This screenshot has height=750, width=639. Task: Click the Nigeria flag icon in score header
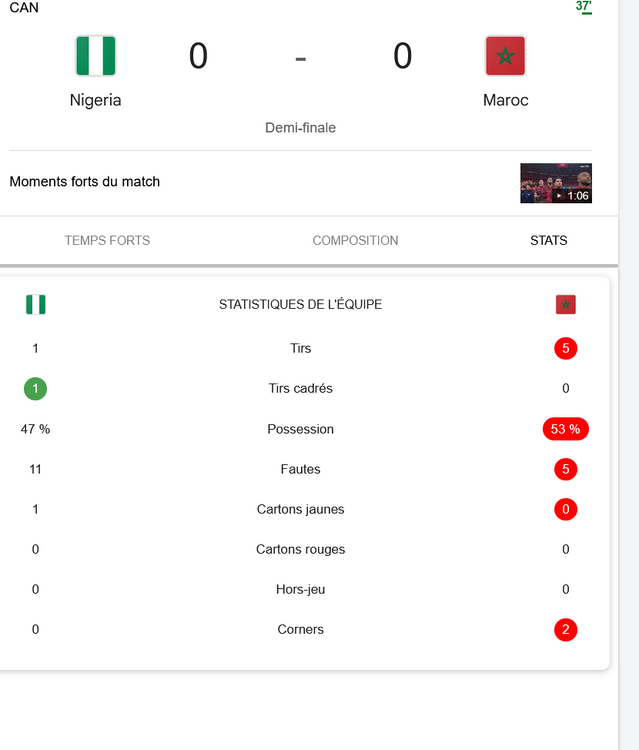pos(96,56)
